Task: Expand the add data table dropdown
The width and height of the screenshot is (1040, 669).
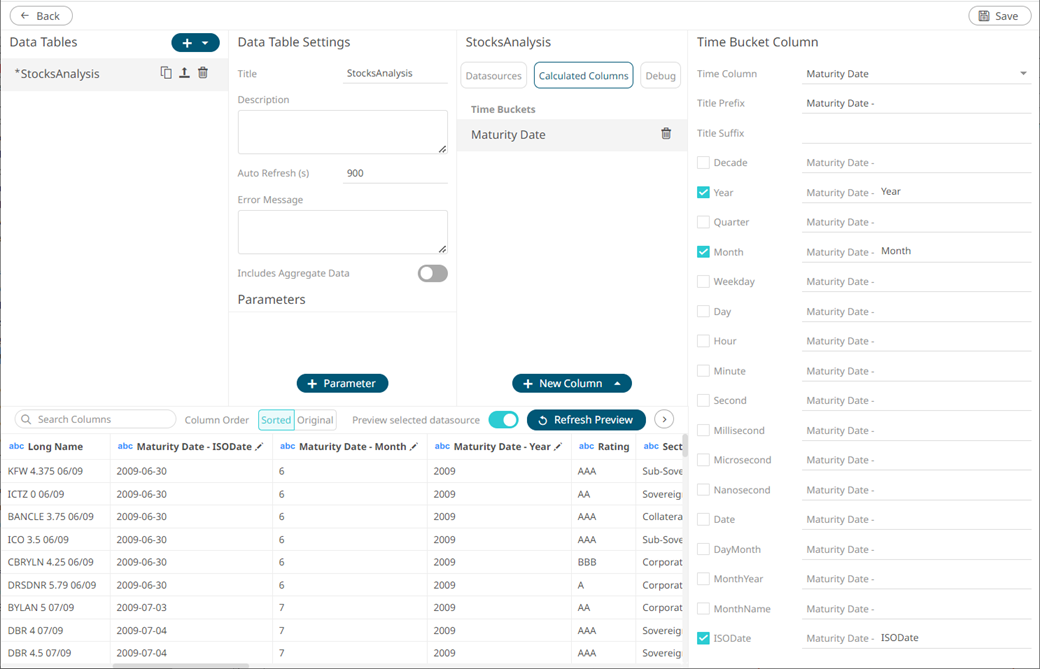Action: [x=206, y=43]
